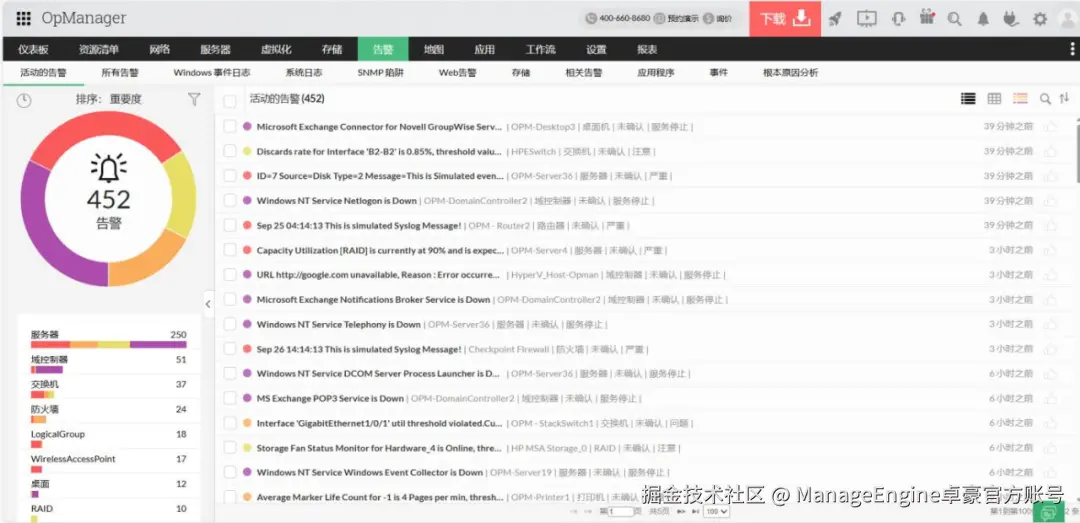Viewport: 1080px width, 523px height.
Task: Open the 网络 network menu
Action: (160, 50)
